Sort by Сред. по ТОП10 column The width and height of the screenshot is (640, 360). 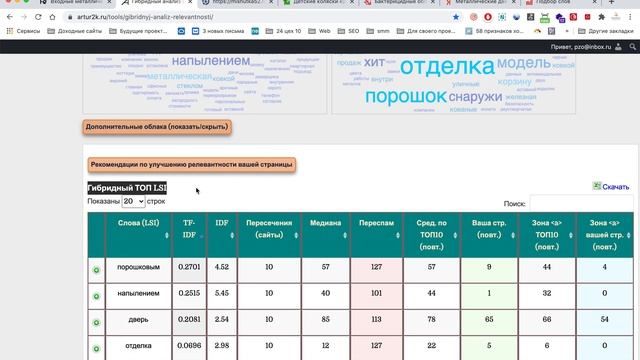(431, 235)
